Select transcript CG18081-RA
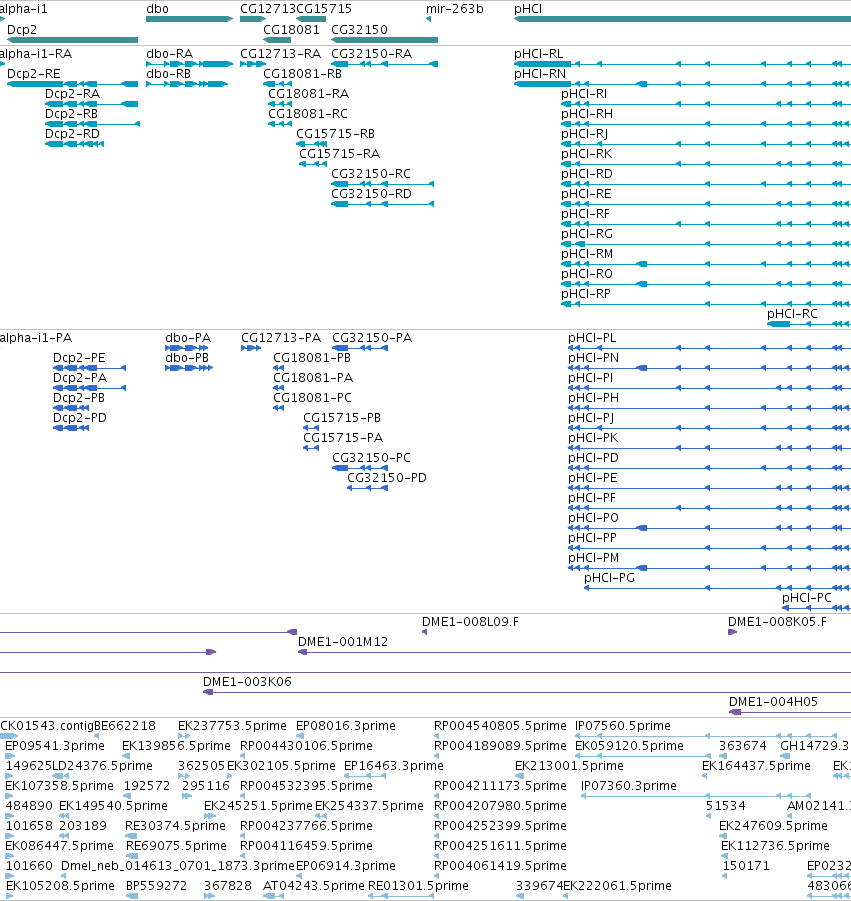Image resolution: width=851 pixels, height=901 pixels. (x=309, y=94)
